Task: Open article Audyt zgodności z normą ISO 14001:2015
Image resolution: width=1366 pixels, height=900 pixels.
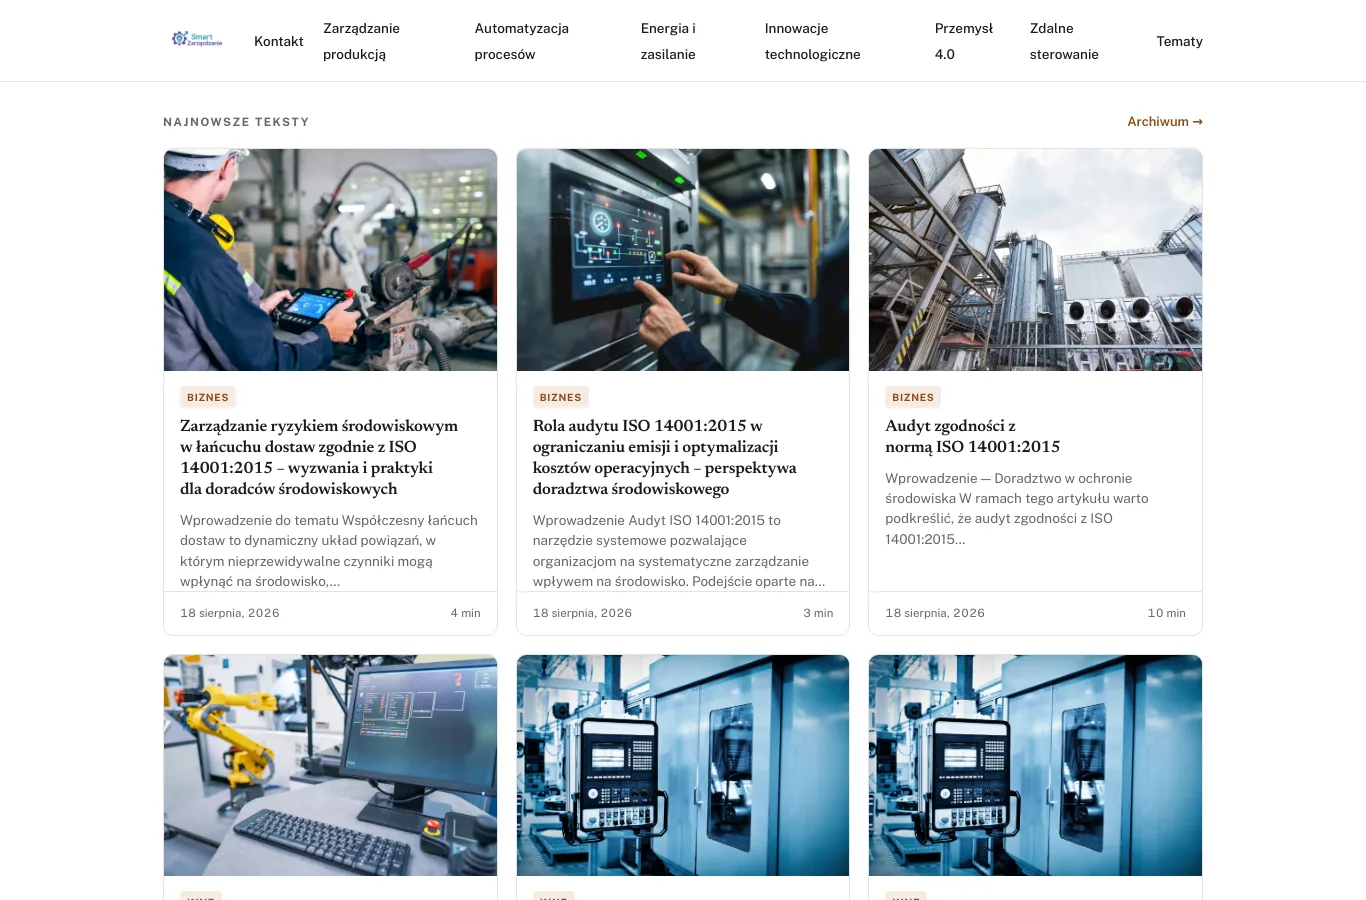Action: click(972, 436)
